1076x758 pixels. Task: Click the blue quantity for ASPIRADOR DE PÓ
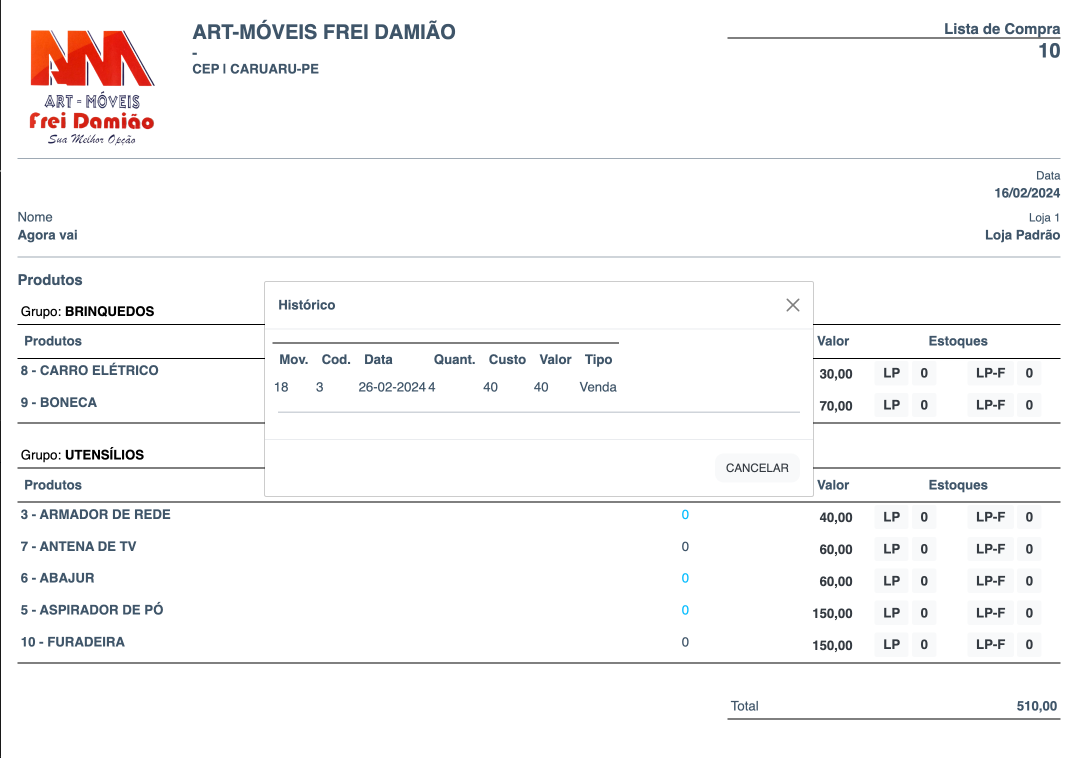(685, 611)
